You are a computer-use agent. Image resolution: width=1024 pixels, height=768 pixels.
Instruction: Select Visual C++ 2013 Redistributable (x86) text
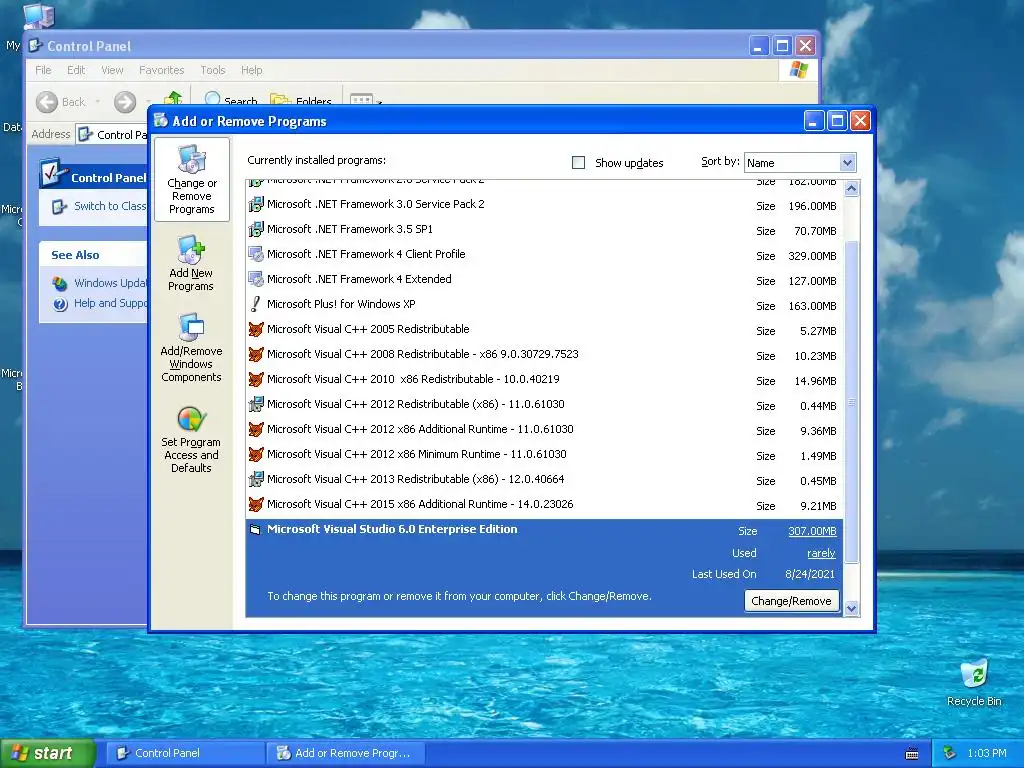coord(415,479)
